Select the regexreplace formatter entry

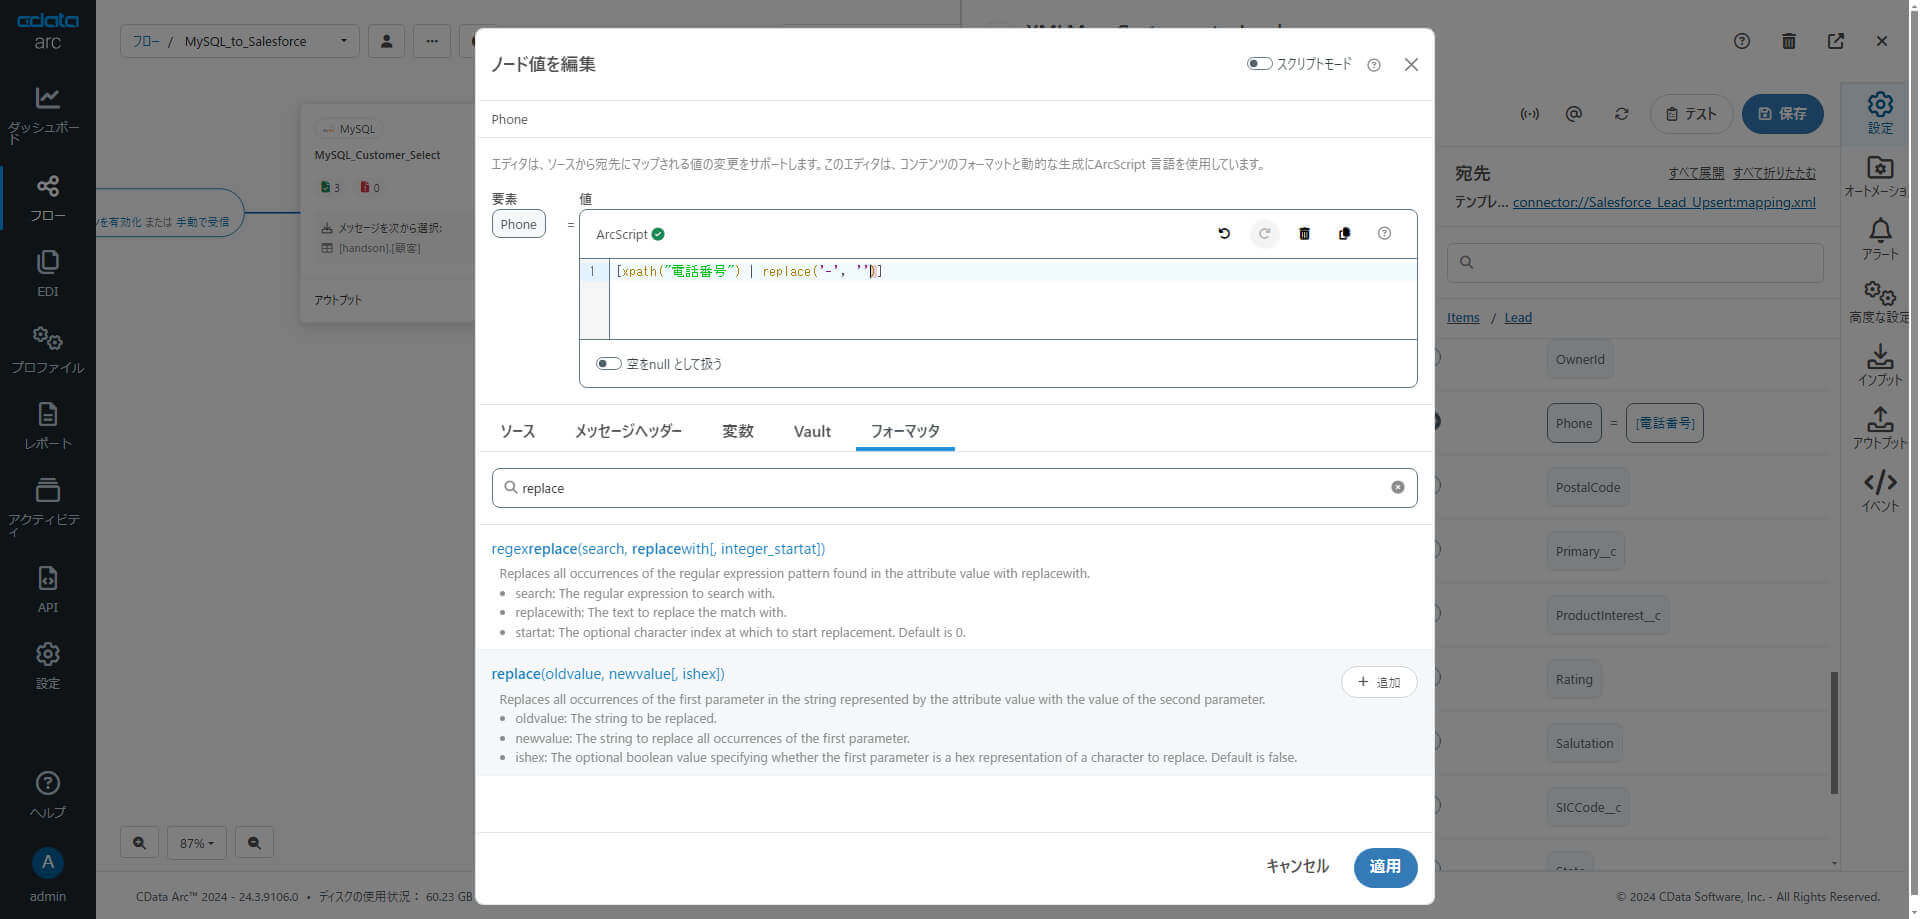[658, 549]
